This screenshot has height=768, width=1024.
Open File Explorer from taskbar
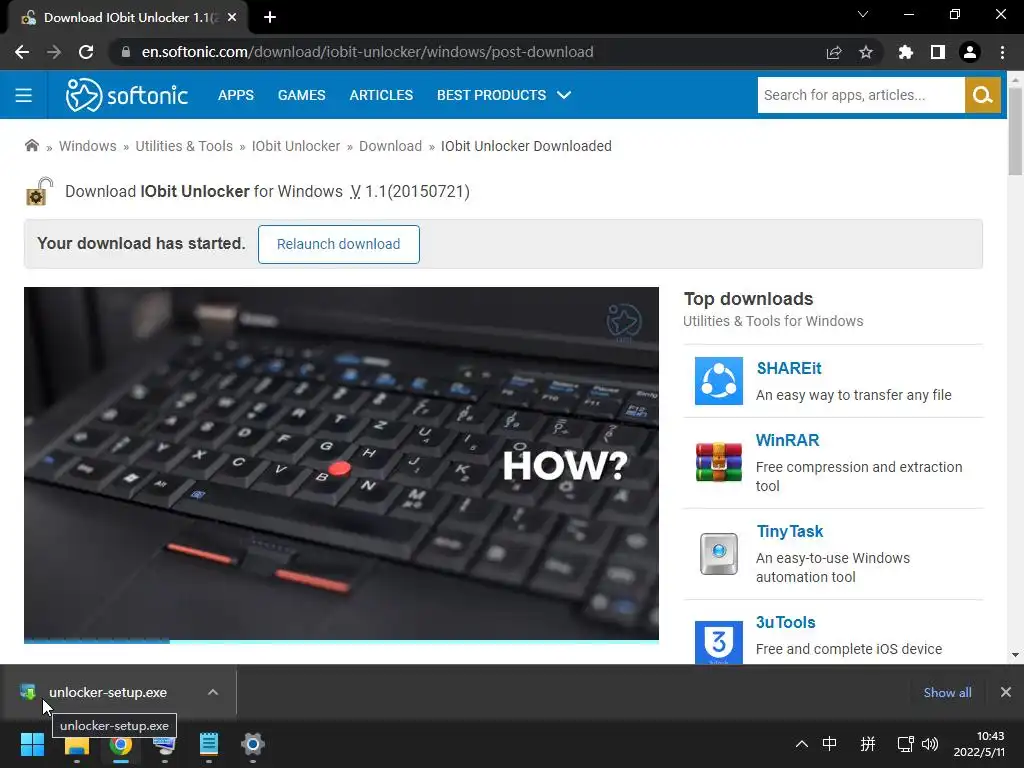[x=76, y=745]
